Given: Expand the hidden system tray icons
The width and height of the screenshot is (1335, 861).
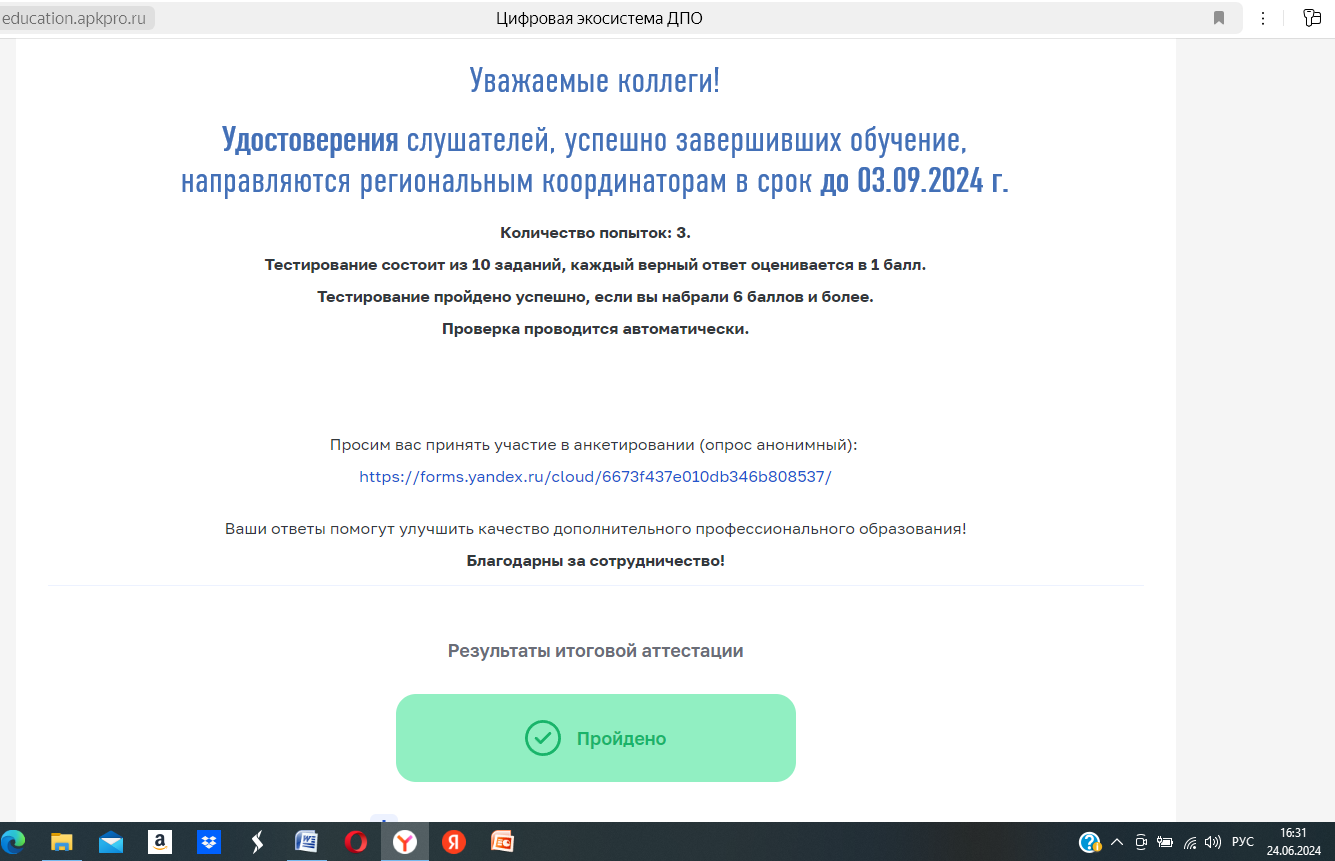Looking at the screenshot, I should pyautogui.click(x=1117, y=842).
